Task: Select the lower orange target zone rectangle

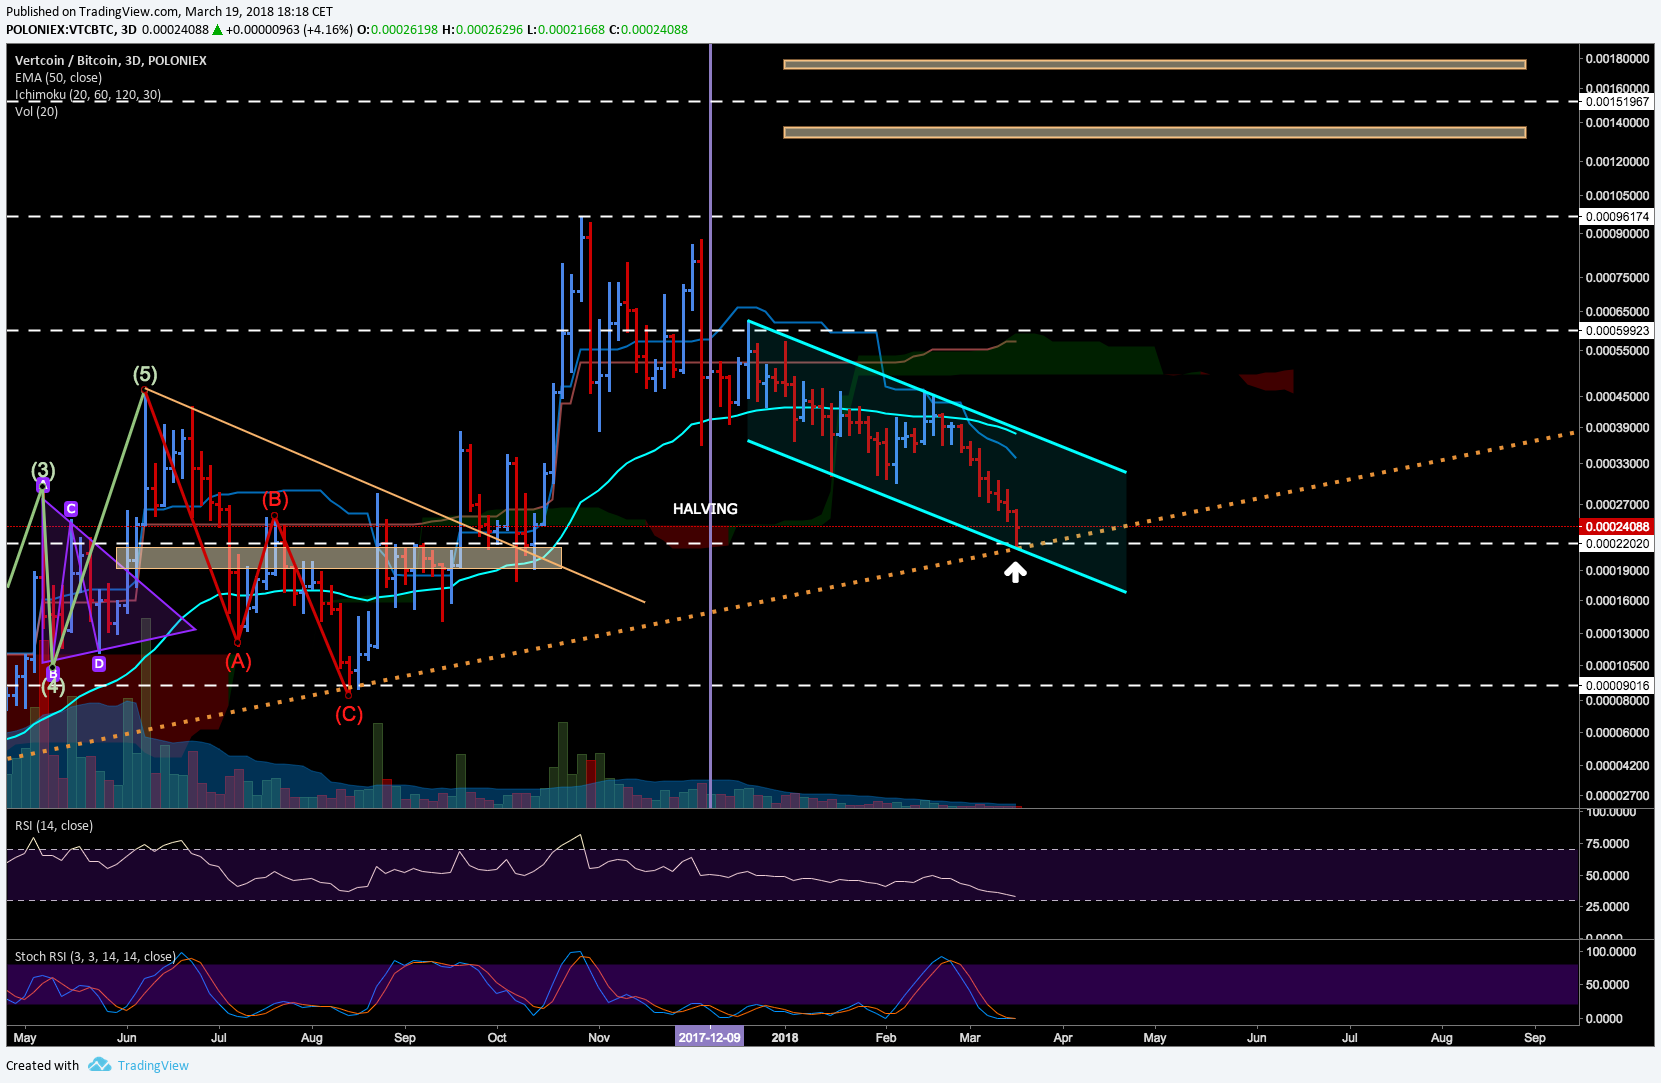Action: pos(1154,132)
